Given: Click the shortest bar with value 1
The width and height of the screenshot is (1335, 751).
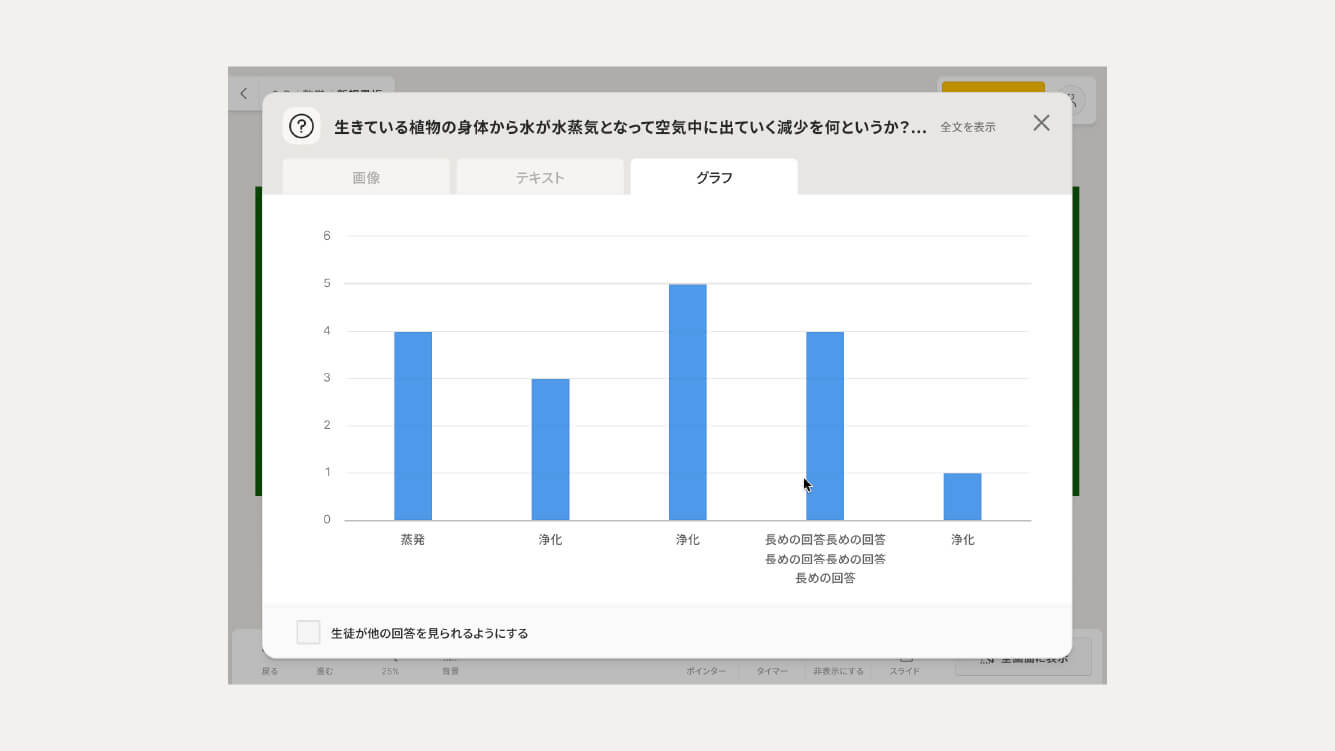Looking at the screenshot, I should click(962, 496).
